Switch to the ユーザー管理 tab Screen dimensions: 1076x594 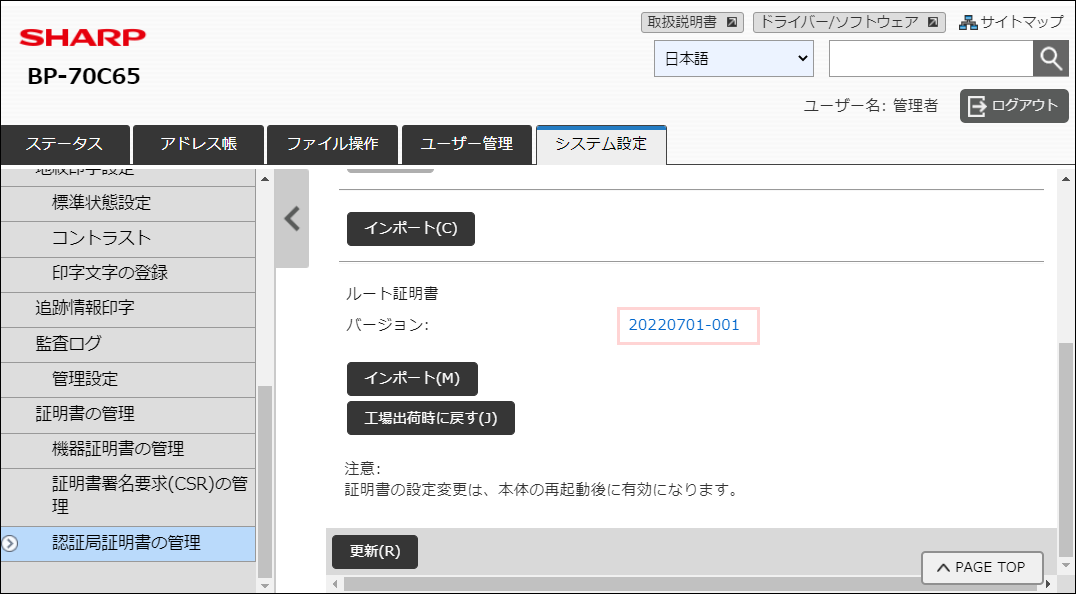(x=467, y=144)
